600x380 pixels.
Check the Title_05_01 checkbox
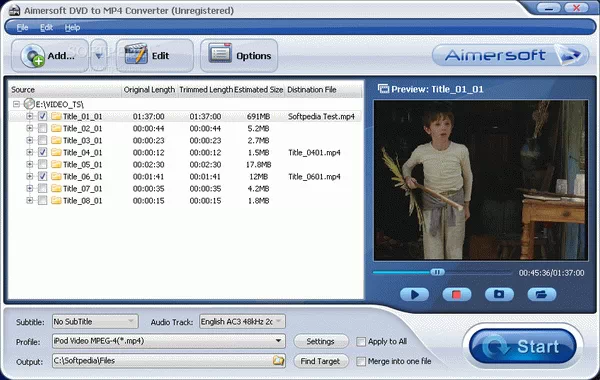pyautogui.click(x=42, y=164)
